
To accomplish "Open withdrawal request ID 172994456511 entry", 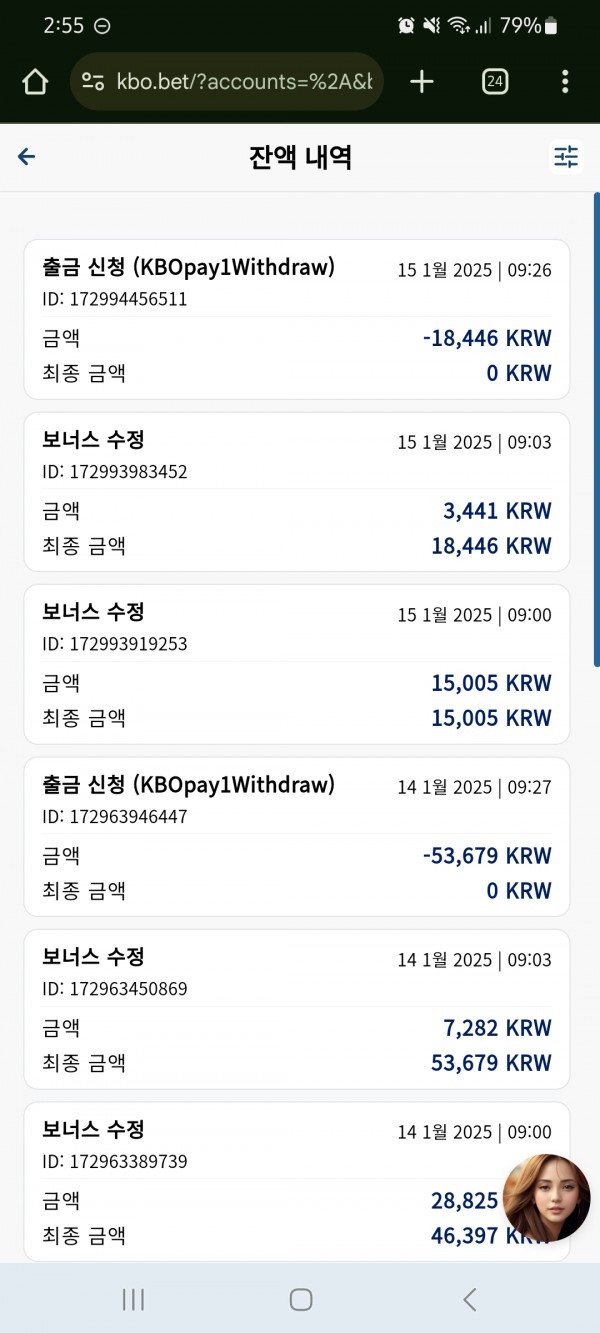I will point(297,319).
